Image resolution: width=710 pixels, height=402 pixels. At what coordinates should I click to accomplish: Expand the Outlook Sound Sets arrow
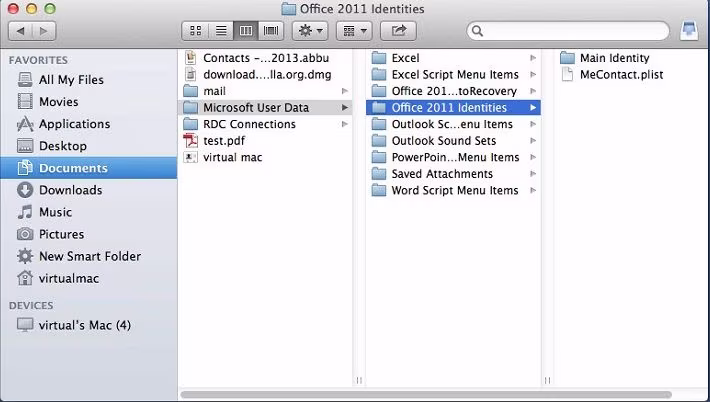pyautogui.click(x=533, y=141)
